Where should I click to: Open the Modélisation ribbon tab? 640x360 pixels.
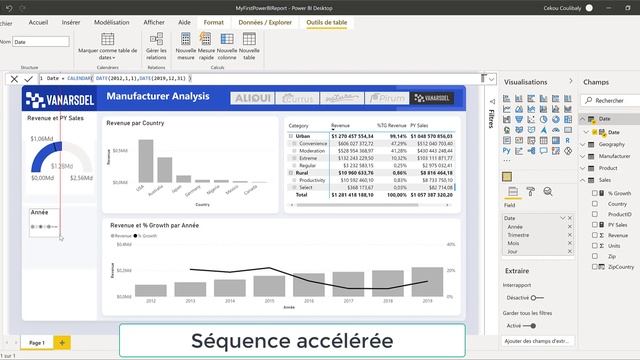click(x=111, y=22)
